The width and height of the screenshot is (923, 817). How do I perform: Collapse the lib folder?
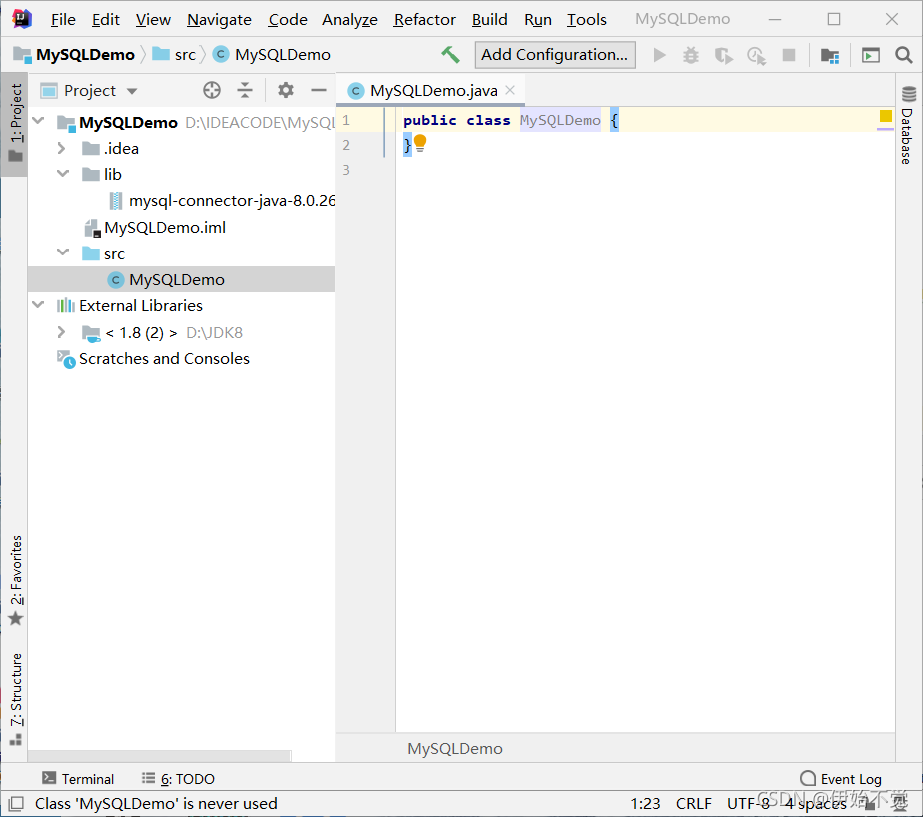(62, 174)
